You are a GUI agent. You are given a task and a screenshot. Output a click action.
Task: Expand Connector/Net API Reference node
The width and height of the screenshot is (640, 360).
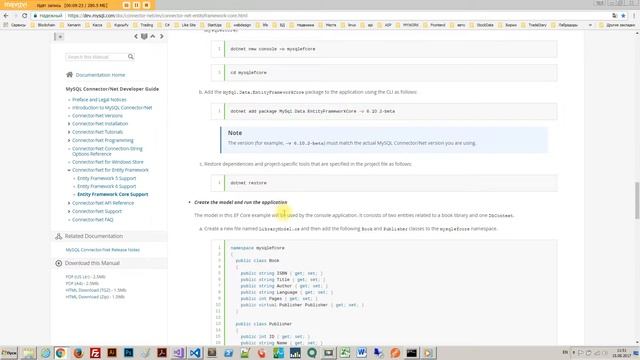[x=69, y=203]
